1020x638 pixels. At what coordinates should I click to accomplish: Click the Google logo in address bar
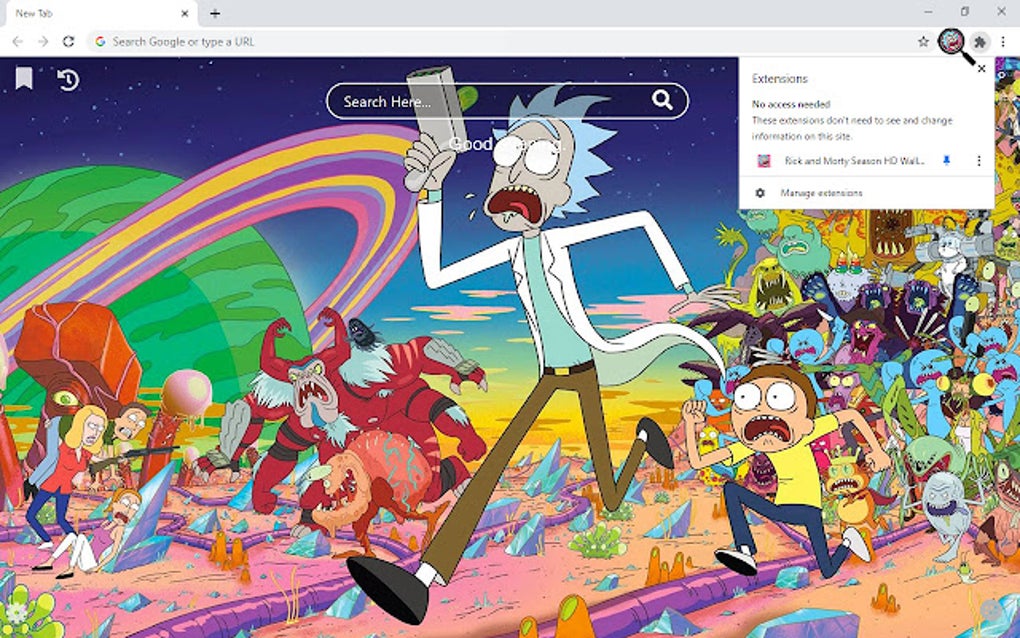(100, 42)
